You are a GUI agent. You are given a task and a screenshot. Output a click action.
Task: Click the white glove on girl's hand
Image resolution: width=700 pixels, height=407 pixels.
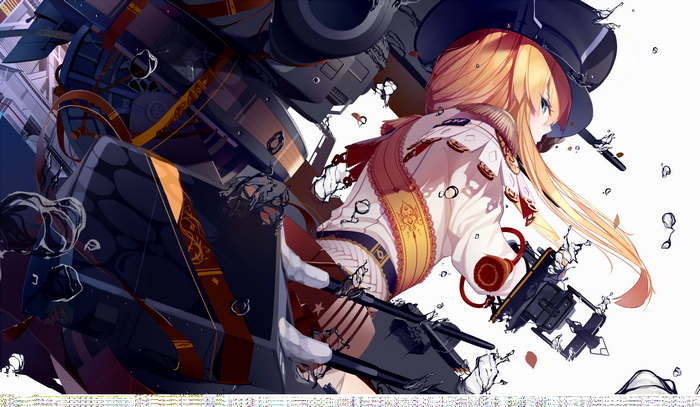click(x=331, y=182)
